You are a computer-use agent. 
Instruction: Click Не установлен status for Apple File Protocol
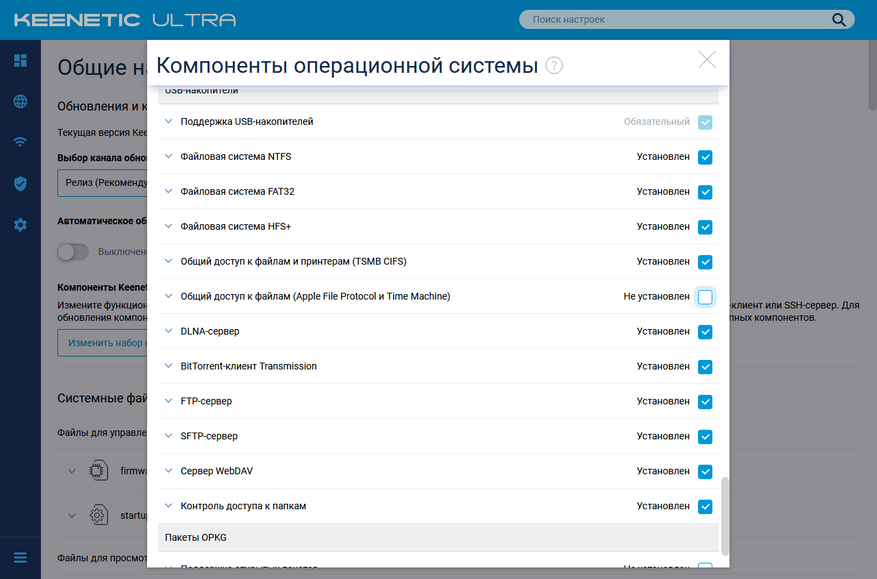pyautogui.click(x=656, y=296)
